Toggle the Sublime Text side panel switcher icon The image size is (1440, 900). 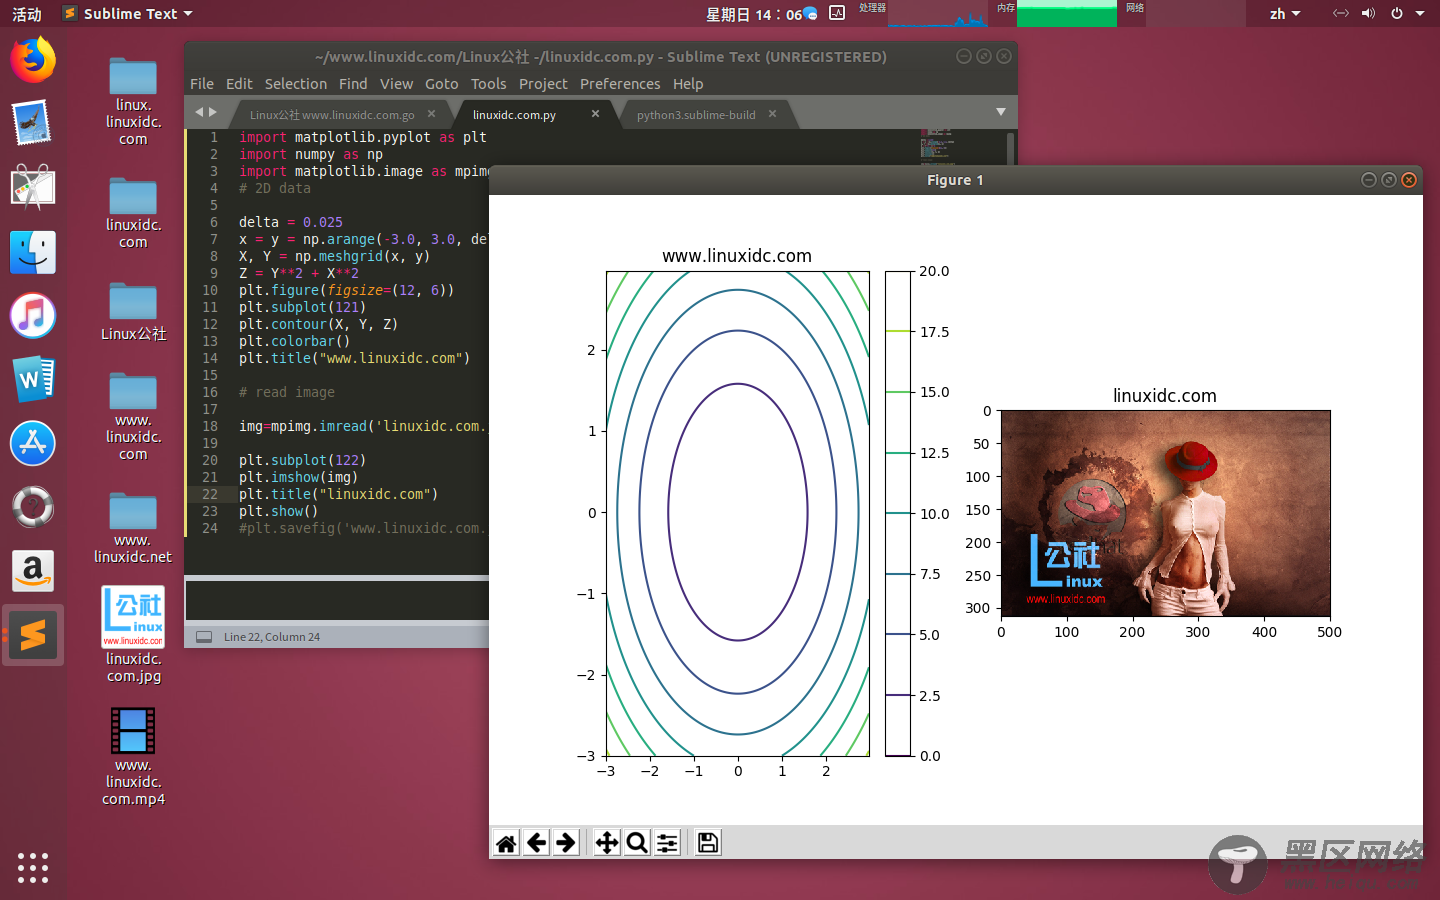pyautogui.click(x=204, y=637)
